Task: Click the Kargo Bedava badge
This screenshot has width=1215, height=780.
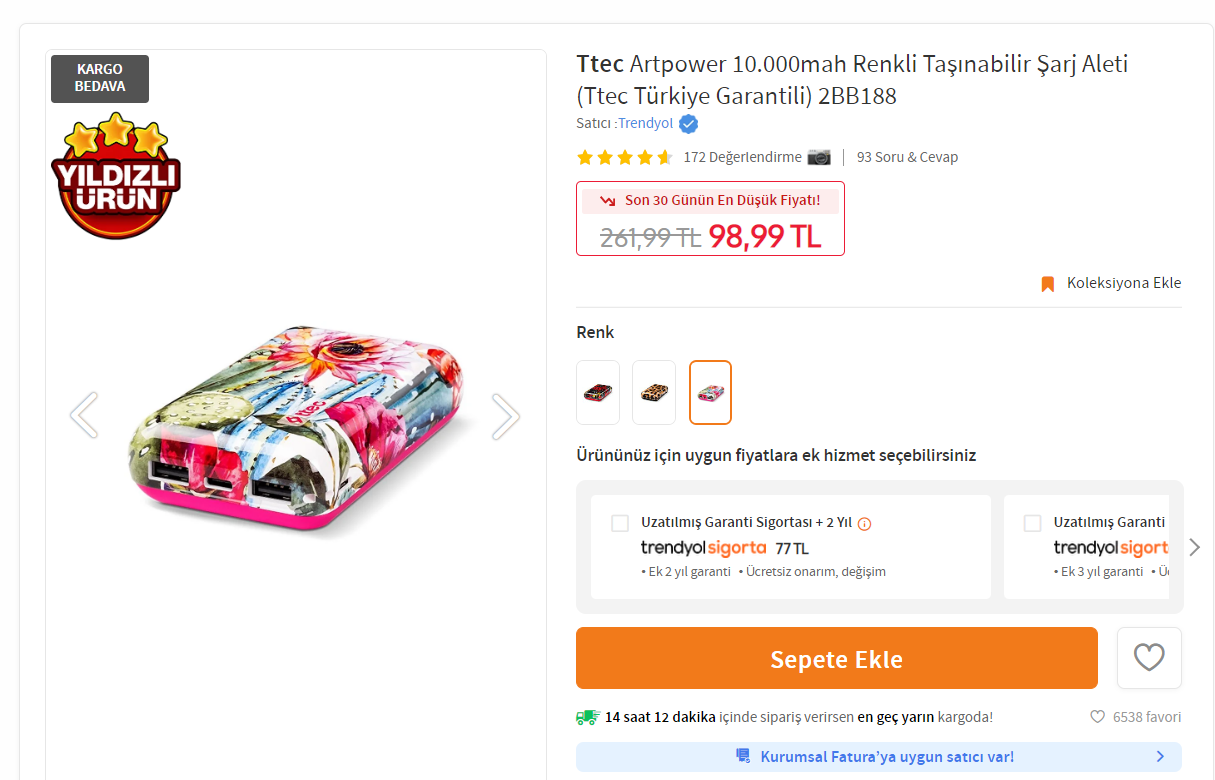Action: pos(100,79)
